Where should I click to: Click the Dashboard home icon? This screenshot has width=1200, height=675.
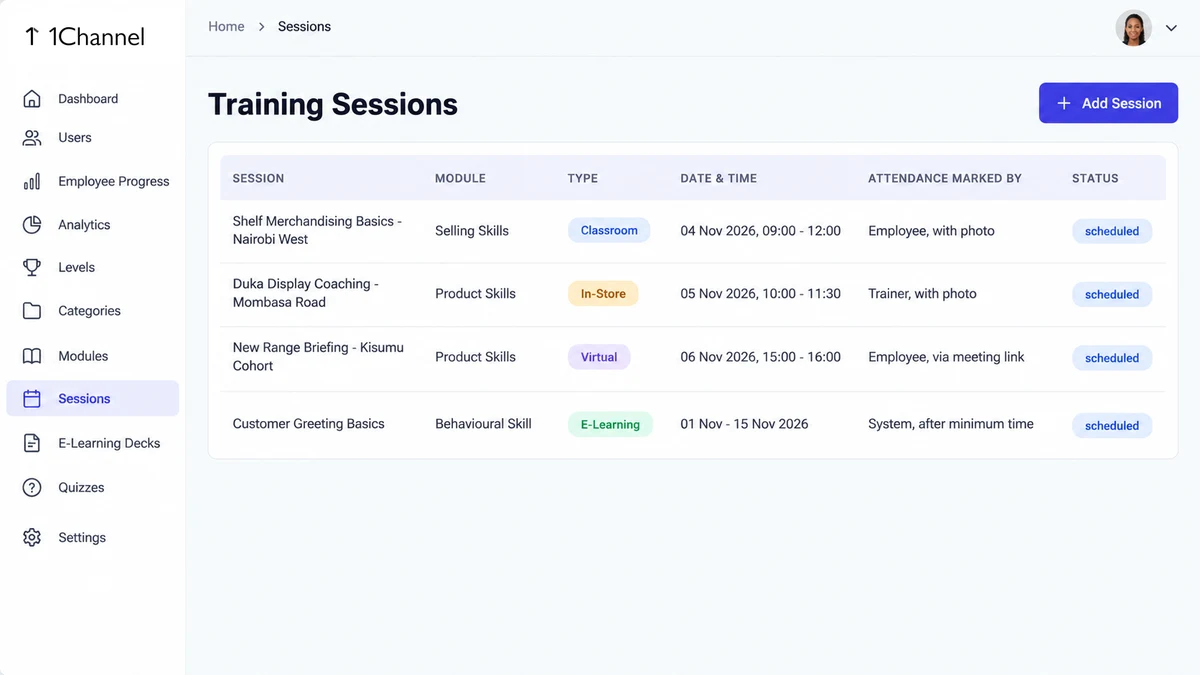click(x=32, y=99)
